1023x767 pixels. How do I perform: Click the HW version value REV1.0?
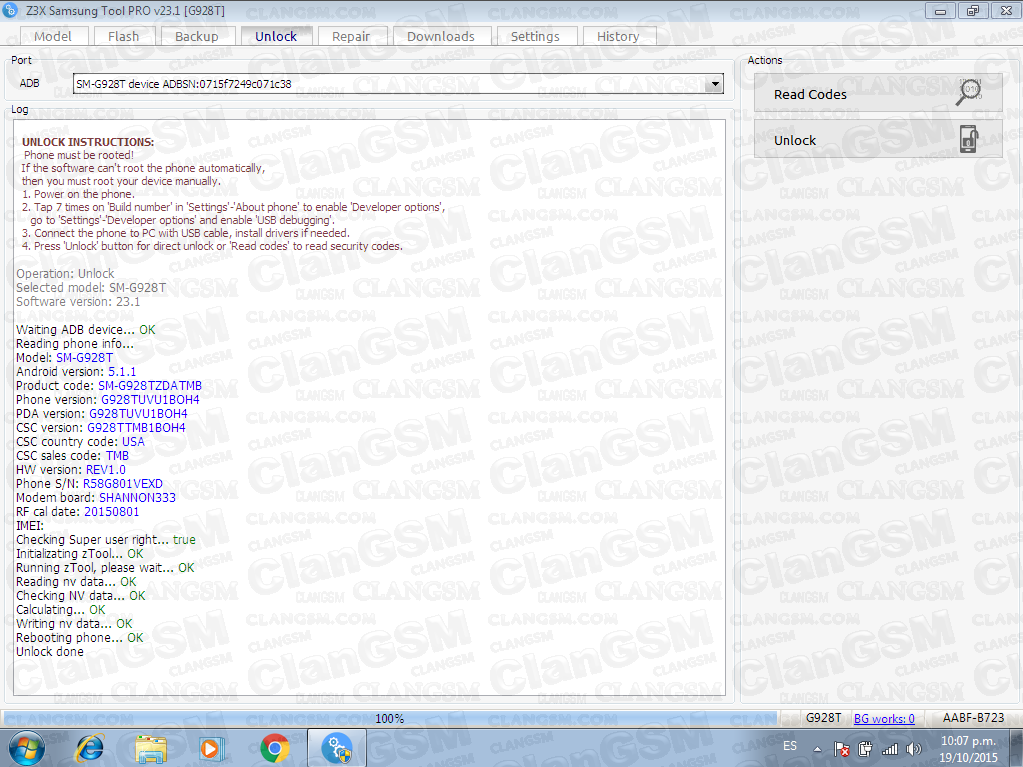(106, 470)
